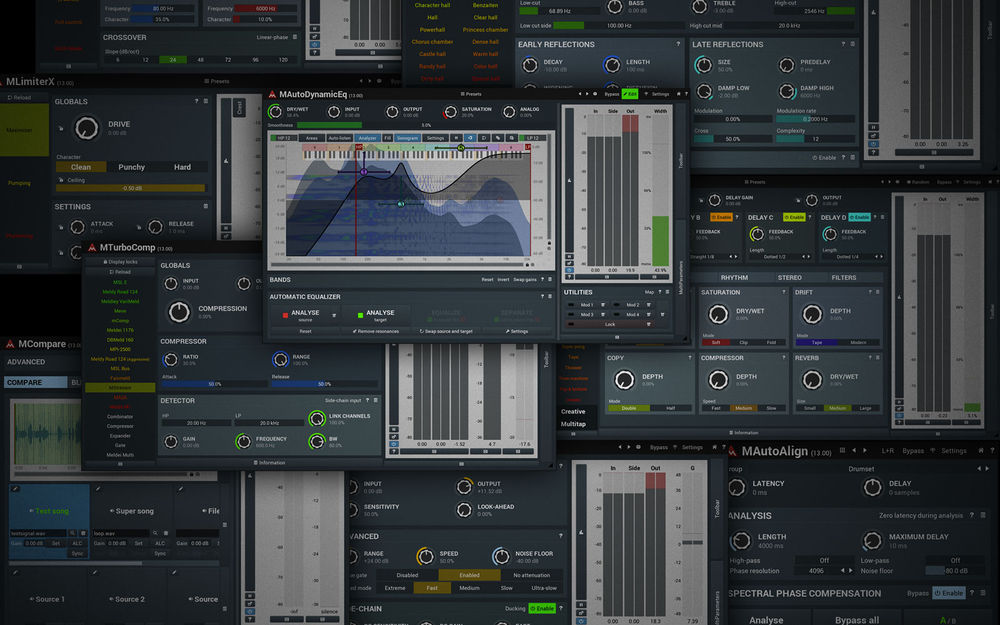Select the Creative tab beside Multitap

(573, 411)
